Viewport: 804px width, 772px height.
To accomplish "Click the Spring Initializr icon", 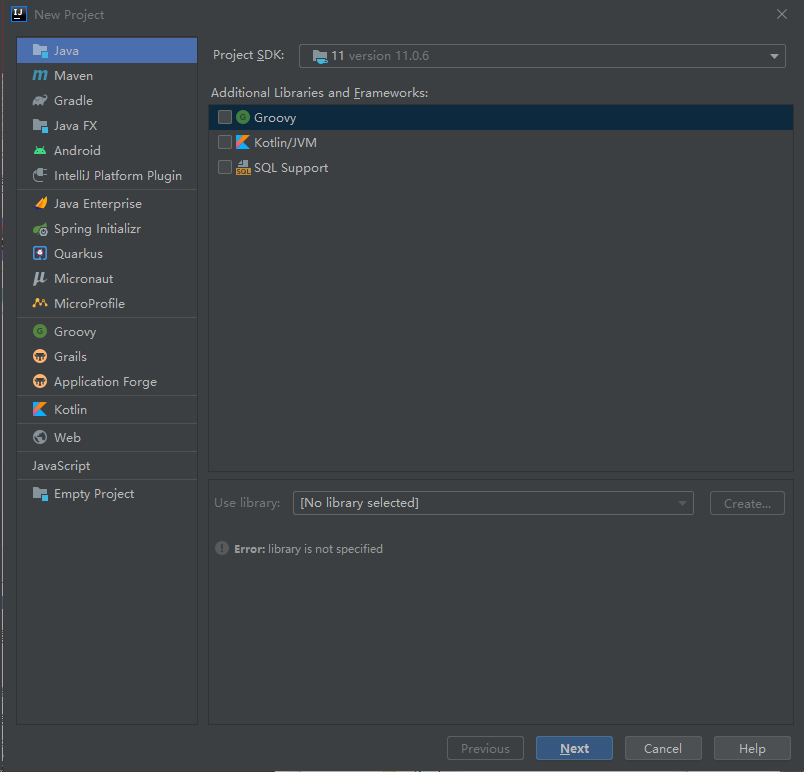I will click(40, 229).
